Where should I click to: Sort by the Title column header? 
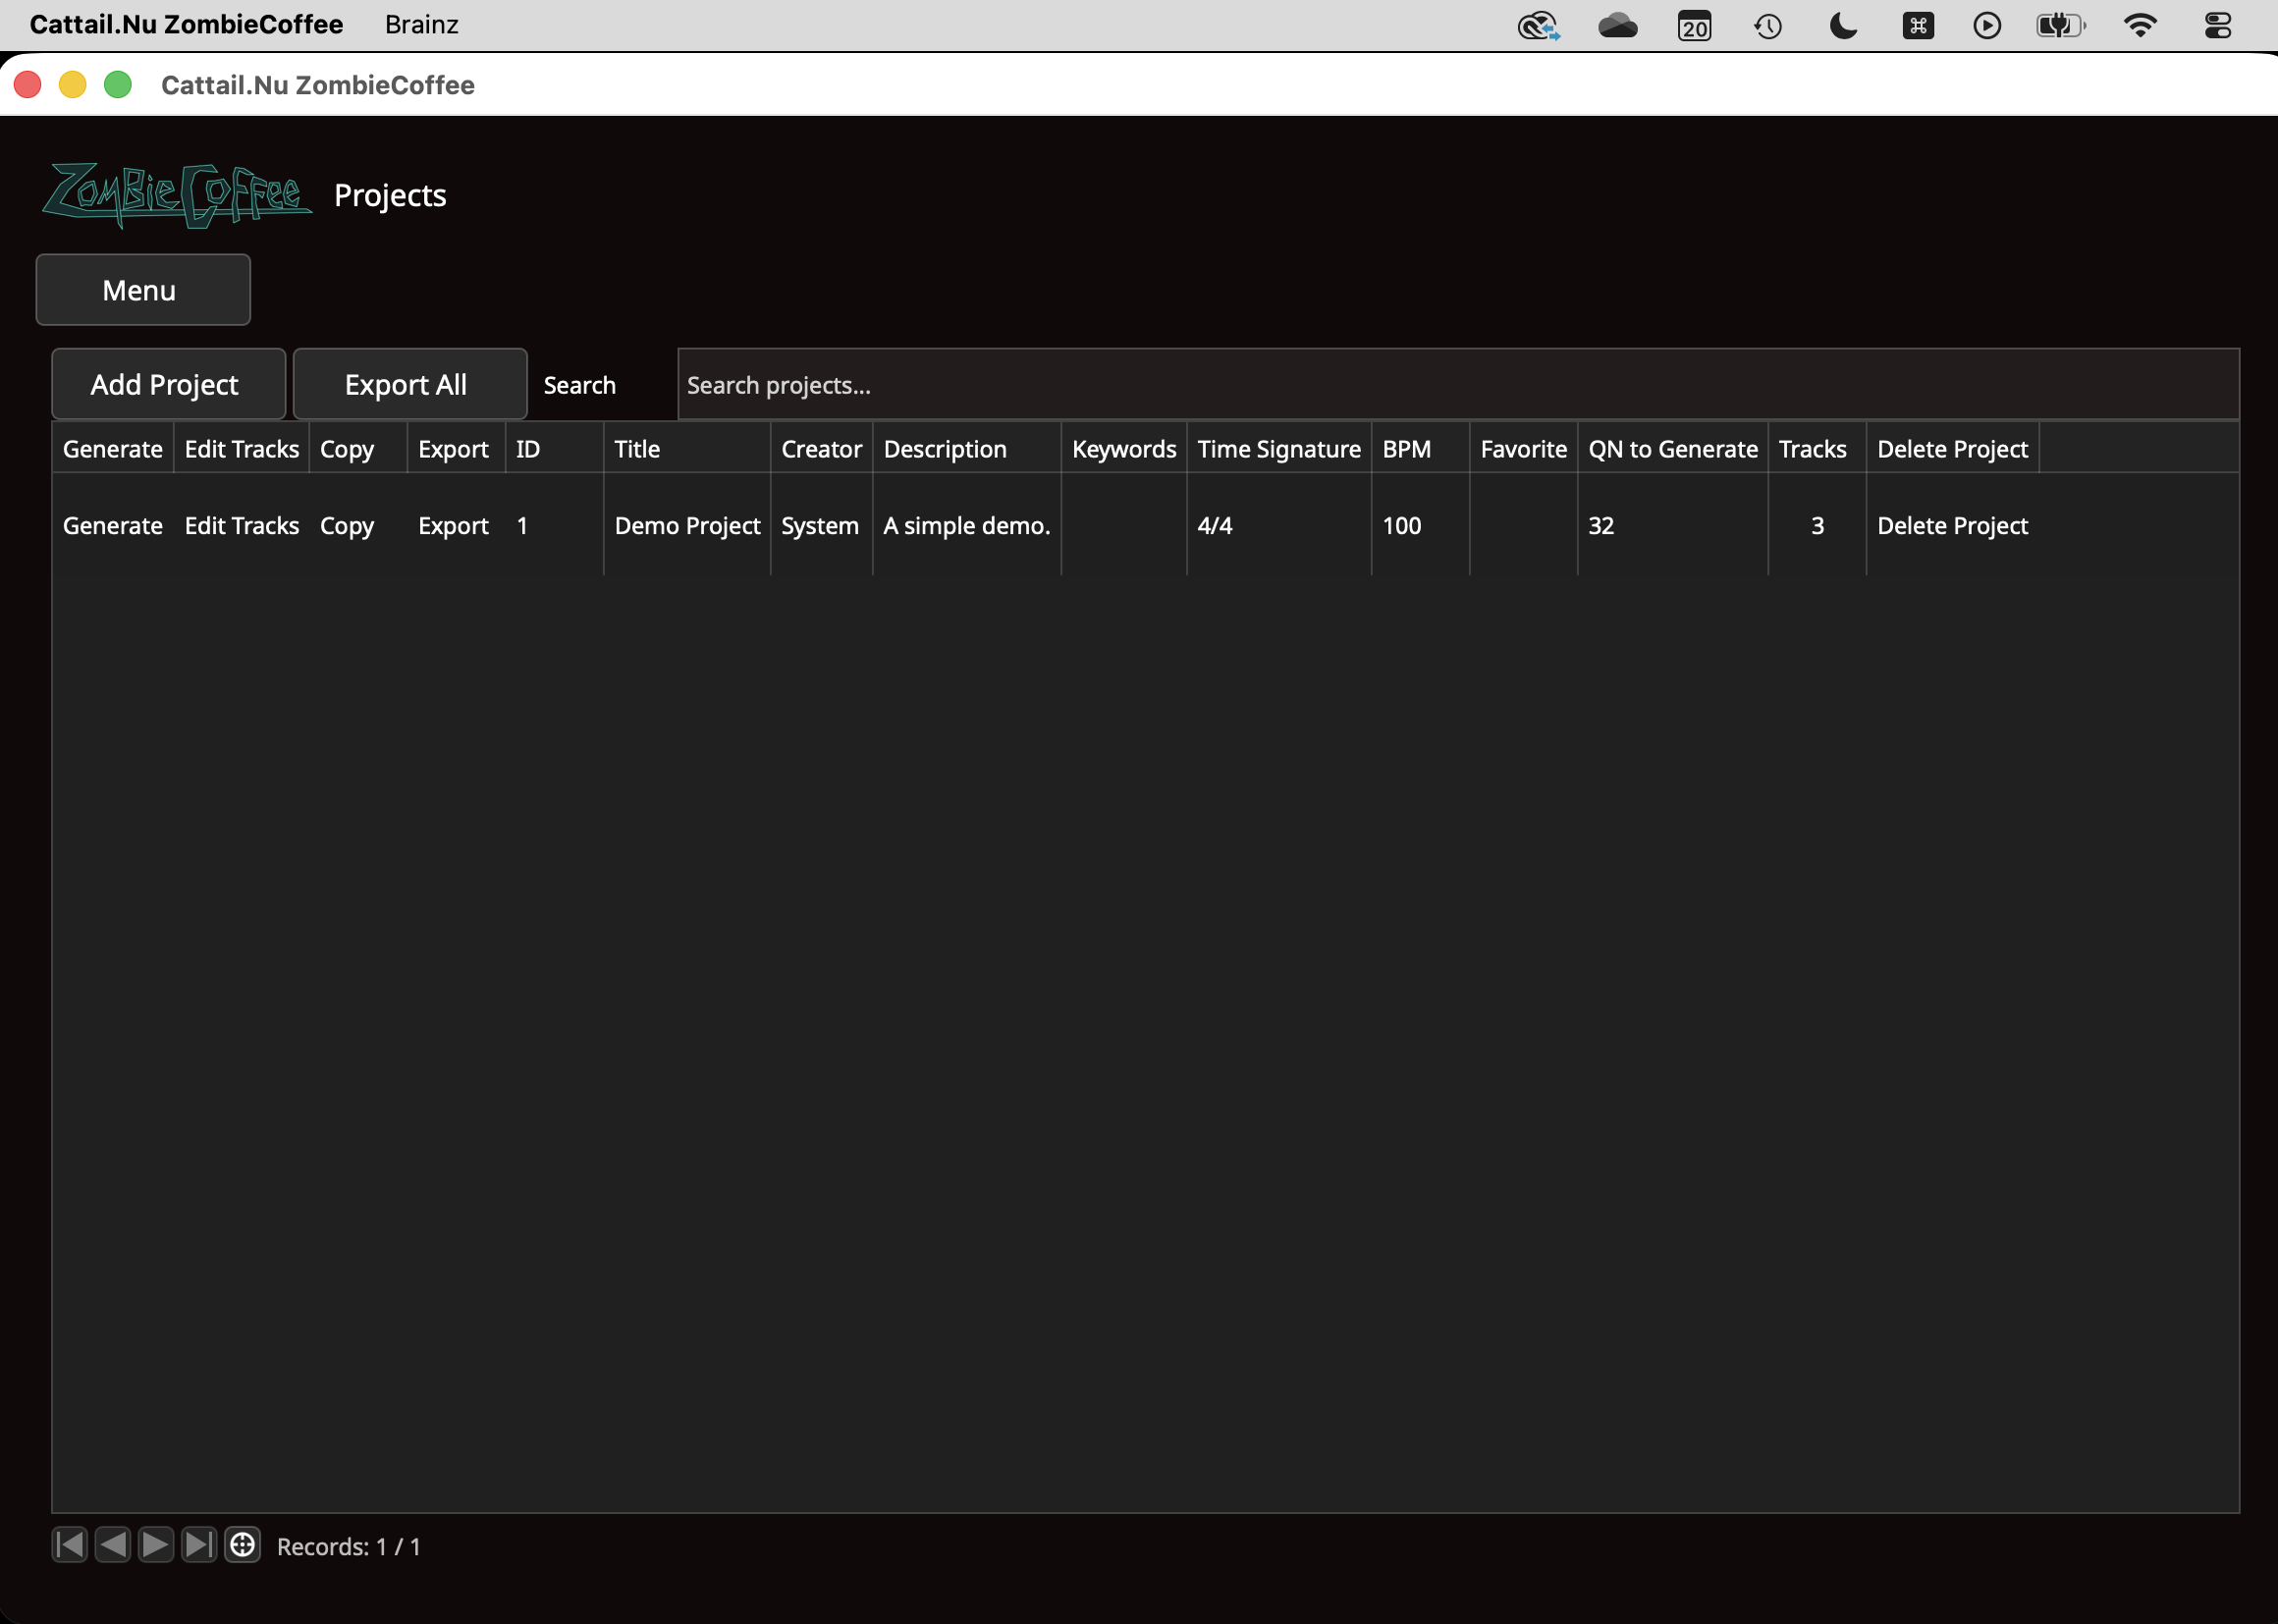coord(687,449)
